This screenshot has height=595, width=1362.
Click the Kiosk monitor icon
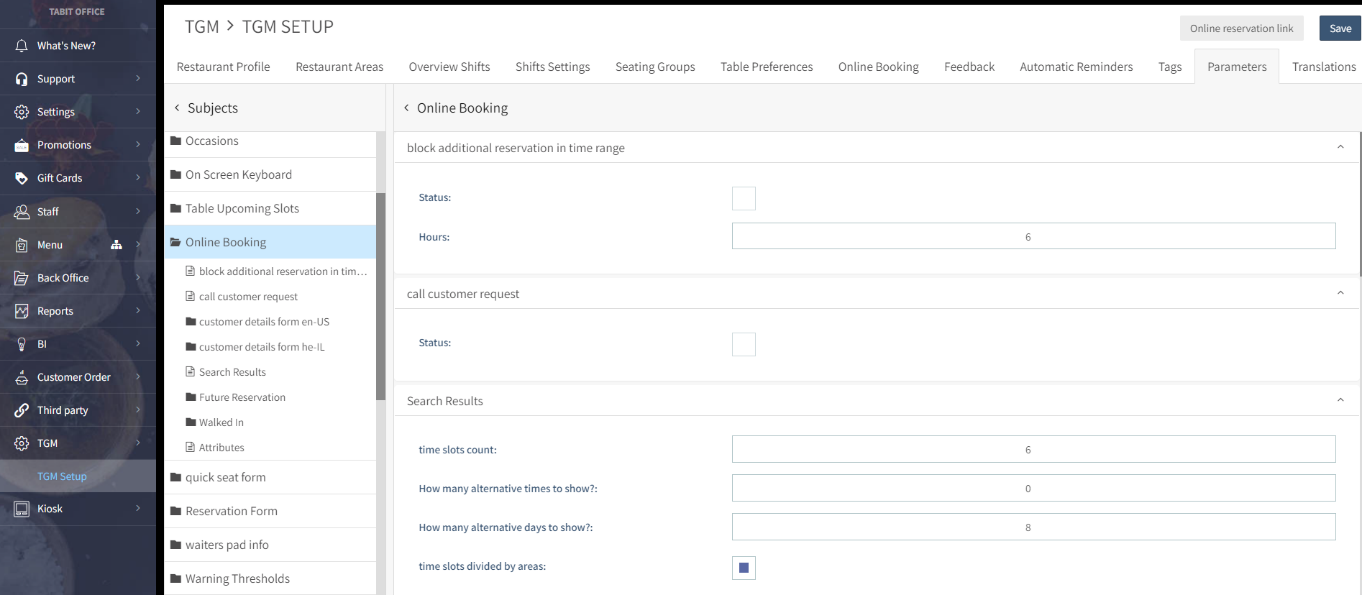click(21, 509)
